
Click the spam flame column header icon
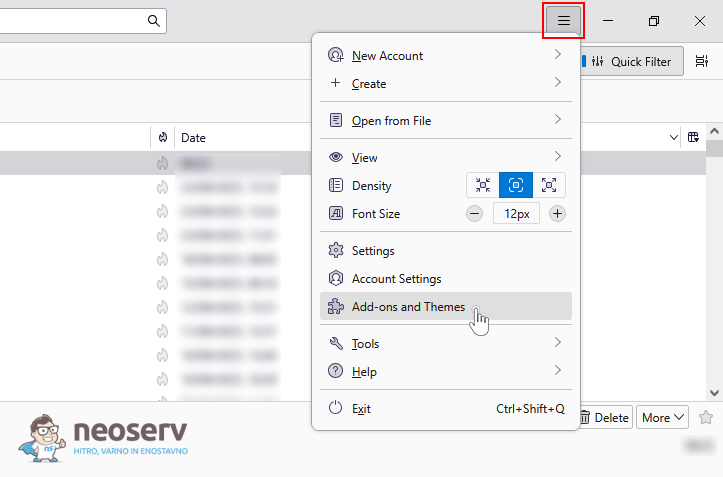point(162,137)
